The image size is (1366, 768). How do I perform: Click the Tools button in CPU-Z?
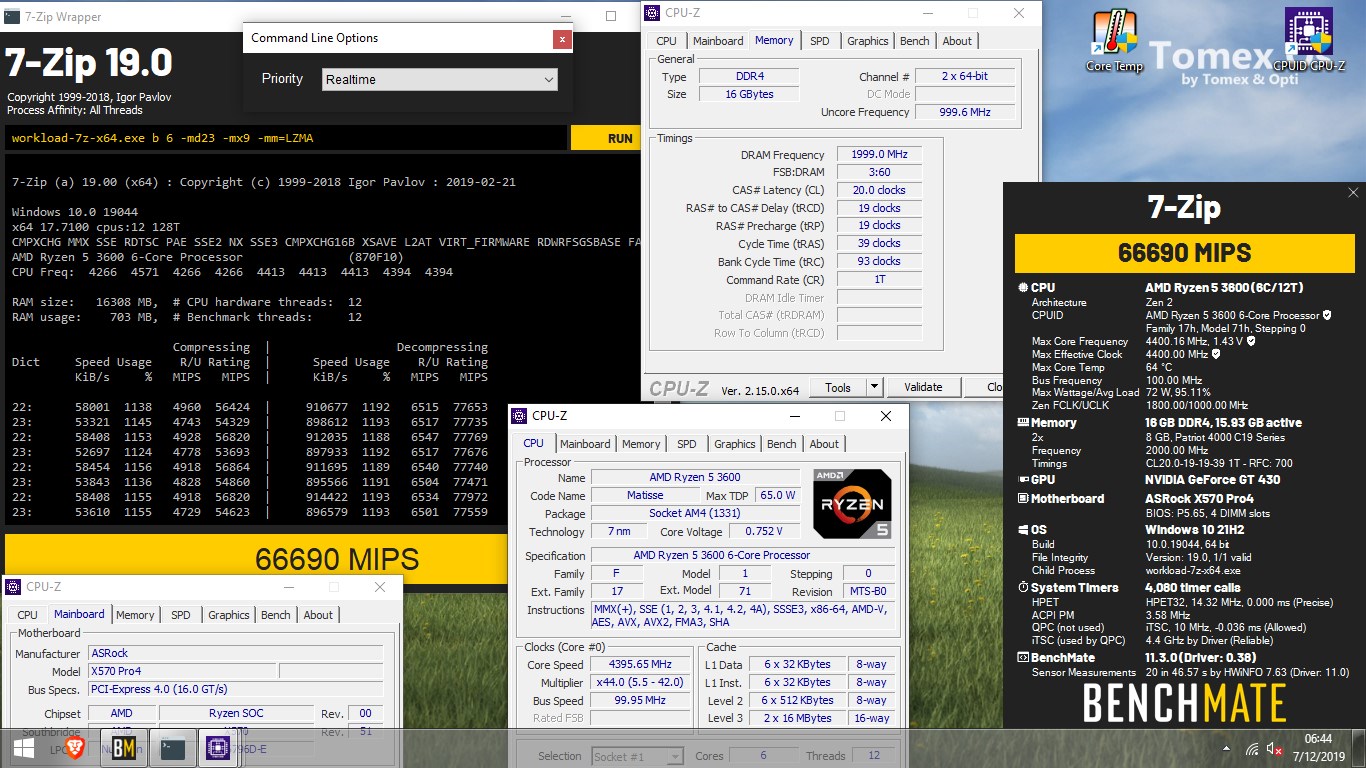838,387
